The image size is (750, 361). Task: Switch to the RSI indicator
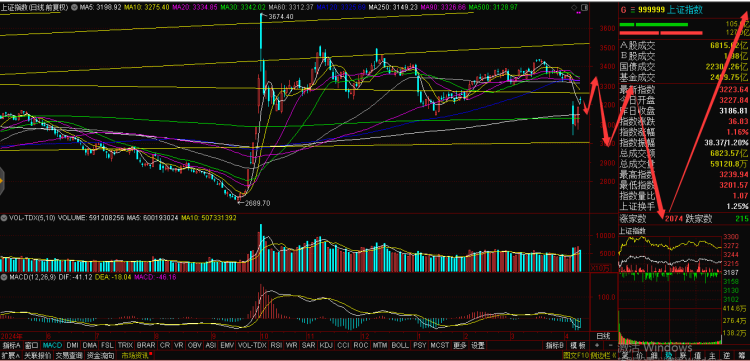[276, 345]
